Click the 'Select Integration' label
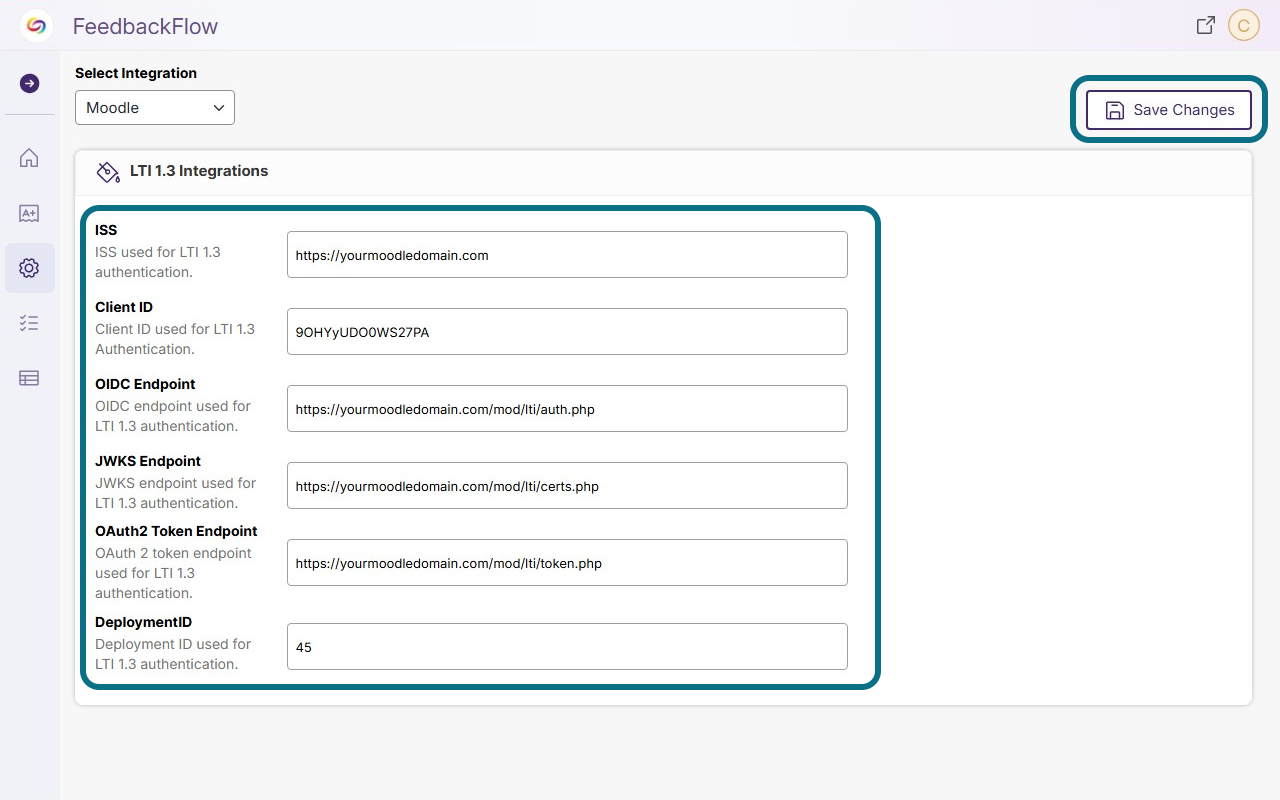1280x800 pixels. click(x=136, y=73)
